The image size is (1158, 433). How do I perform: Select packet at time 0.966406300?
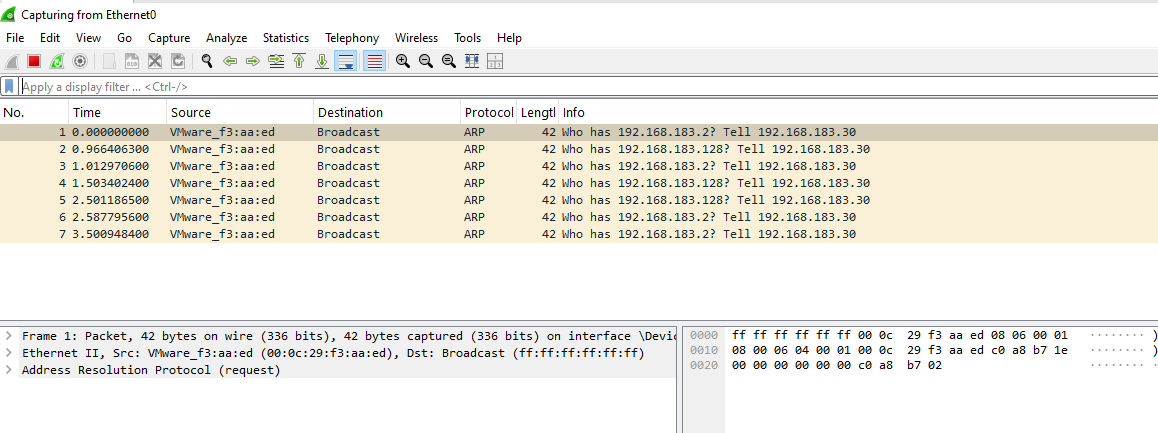coord(579,149)
